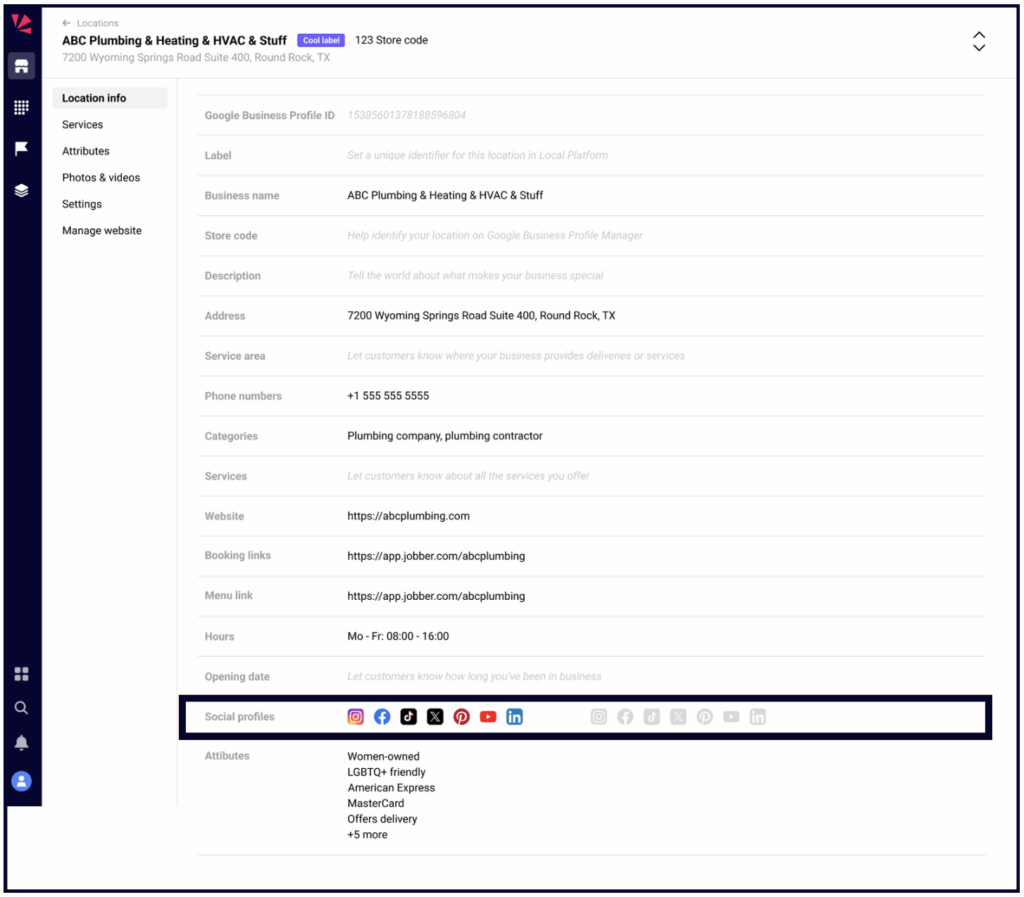Open the grid dots icon in sidebar

click(x=21, y=107)
